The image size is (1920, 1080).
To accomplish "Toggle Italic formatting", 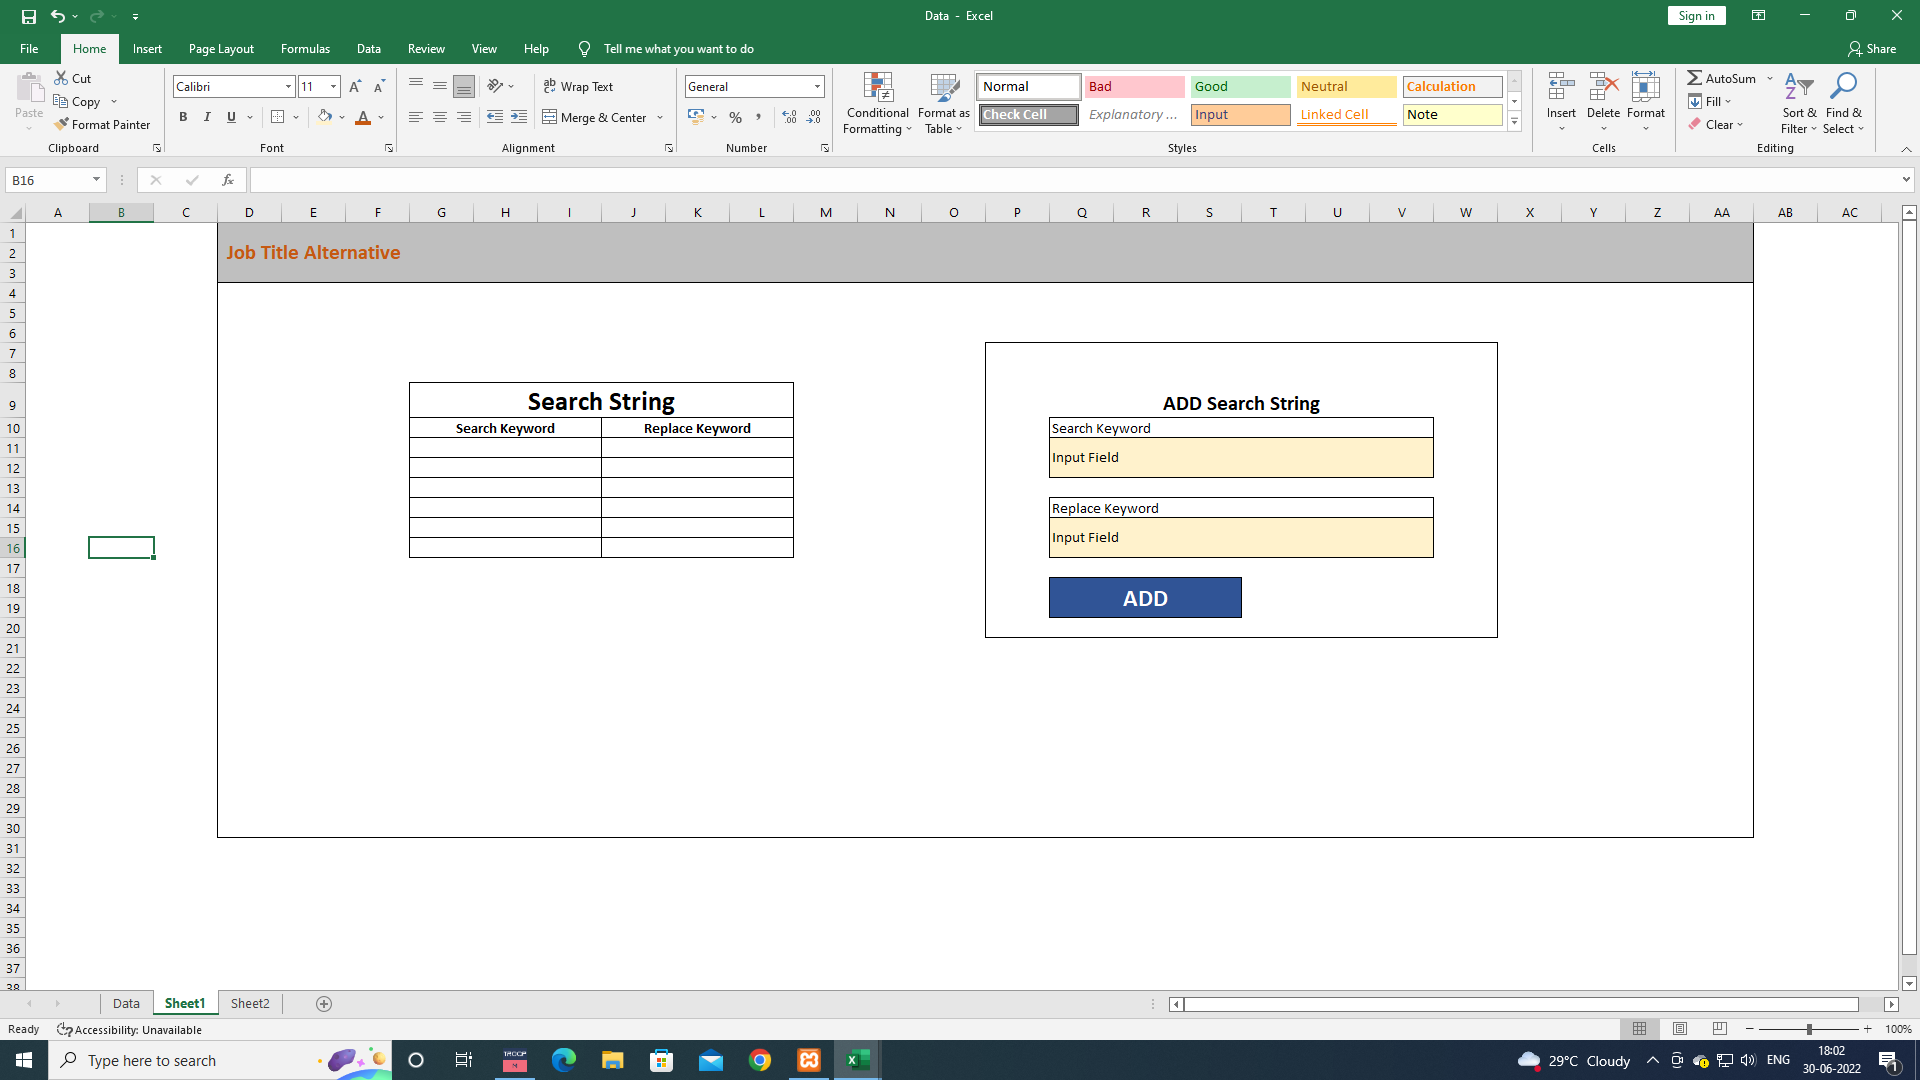I will pyautogui.click(x=207, y=117).
